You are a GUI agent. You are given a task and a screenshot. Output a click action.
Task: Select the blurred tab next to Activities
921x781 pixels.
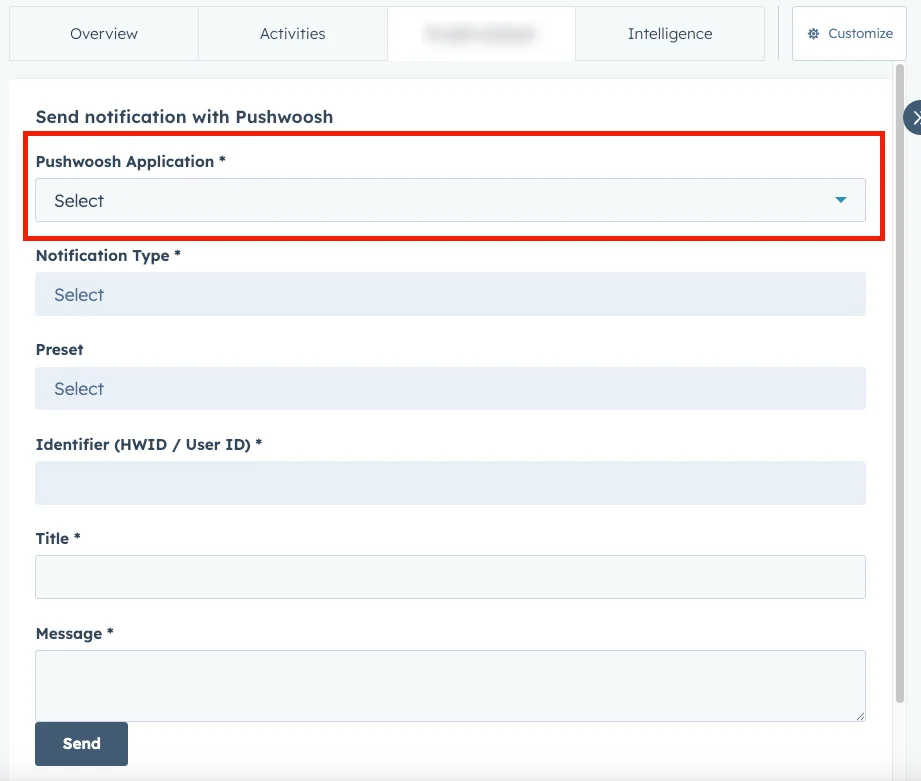(x=481, y=34)
